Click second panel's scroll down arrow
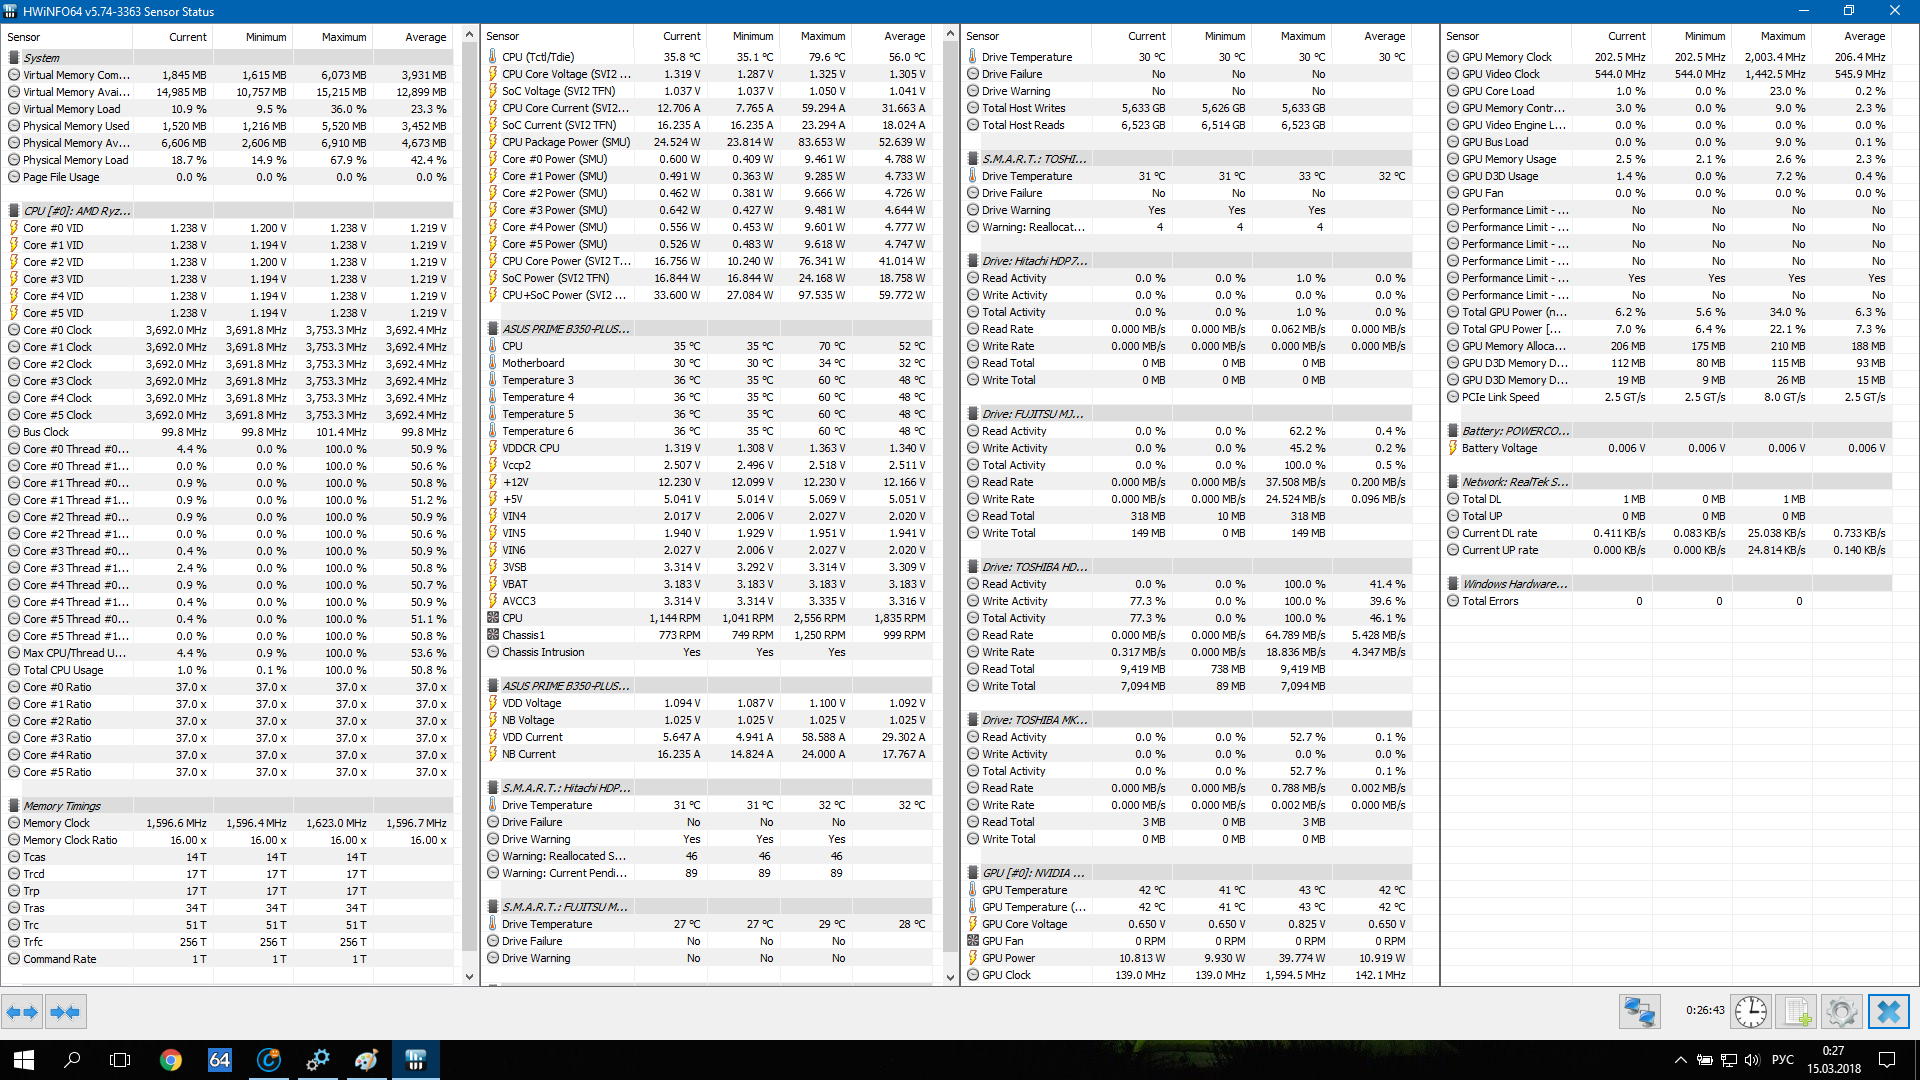1920x1080 pixels. point(950,976)
